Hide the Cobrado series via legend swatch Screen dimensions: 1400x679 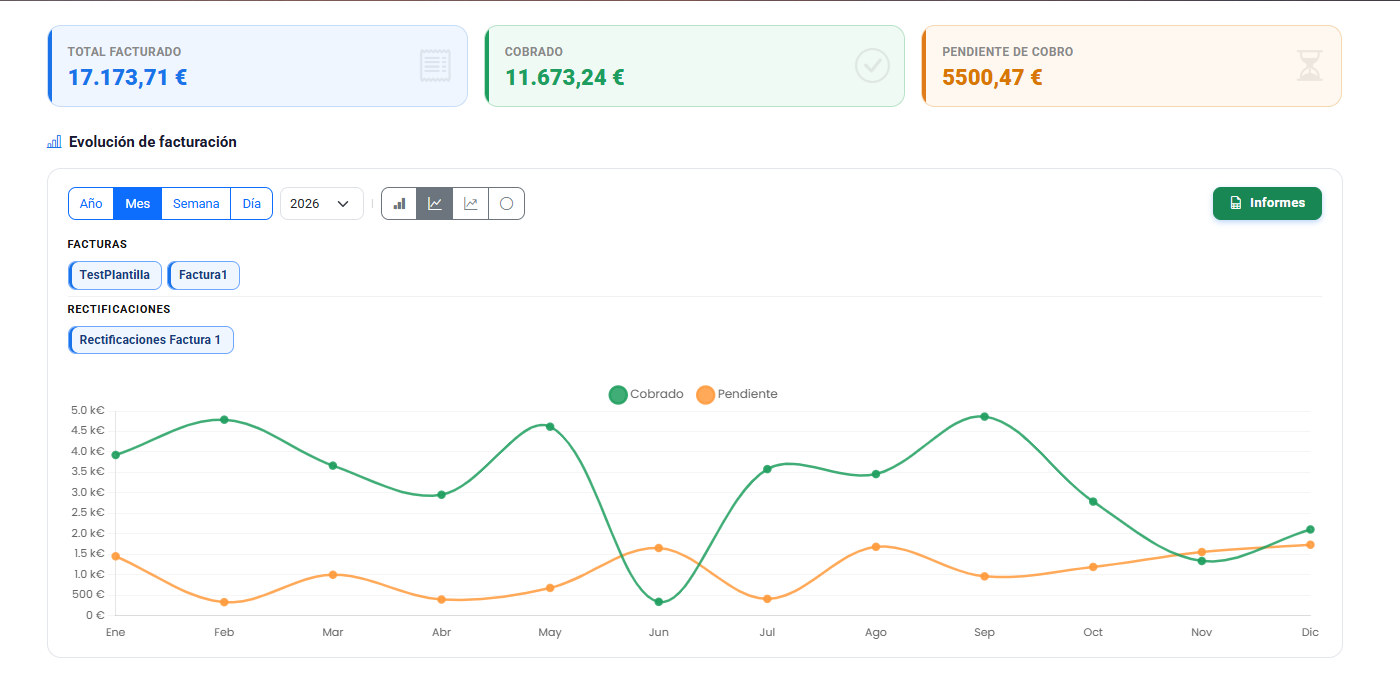(x=618, y=394)
